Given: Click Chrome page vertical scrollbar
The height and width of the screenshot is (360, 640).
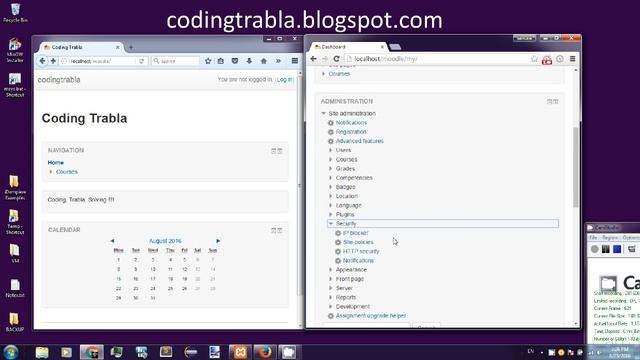Looking at the screenshot, I should 576,167.
